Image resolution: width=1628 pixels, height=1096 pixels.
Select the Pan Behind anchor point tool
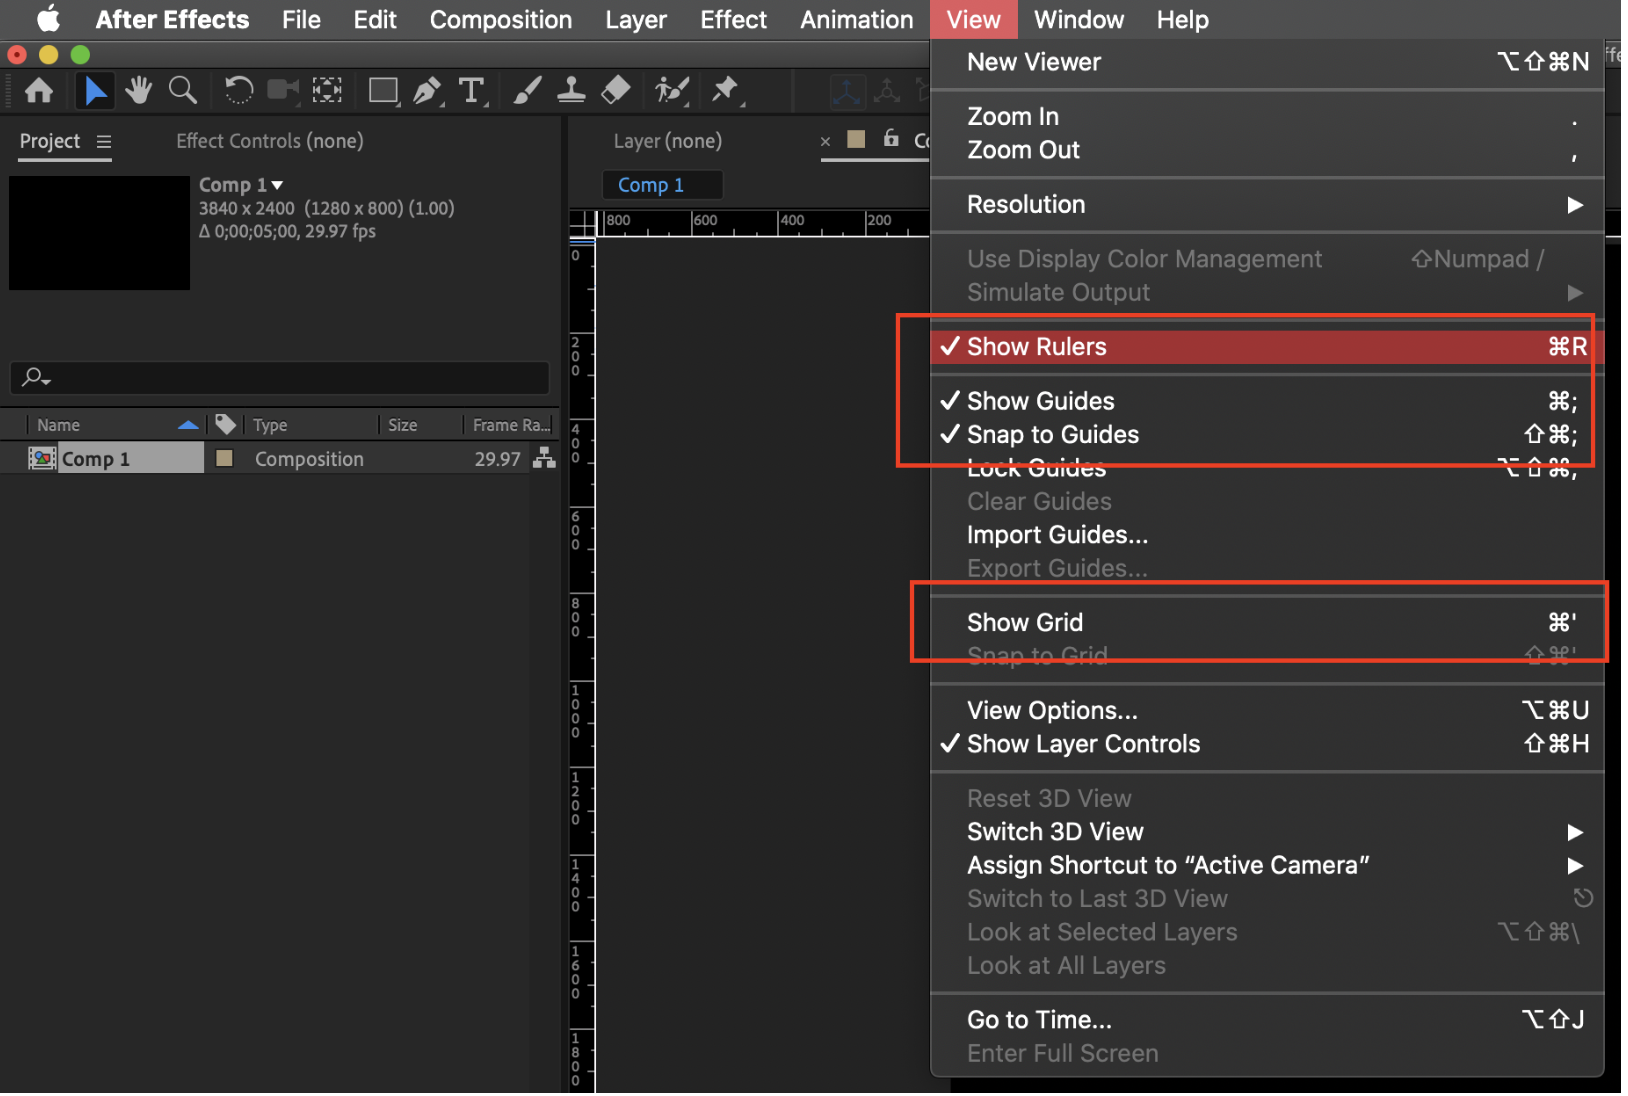[x=327, y=91]
